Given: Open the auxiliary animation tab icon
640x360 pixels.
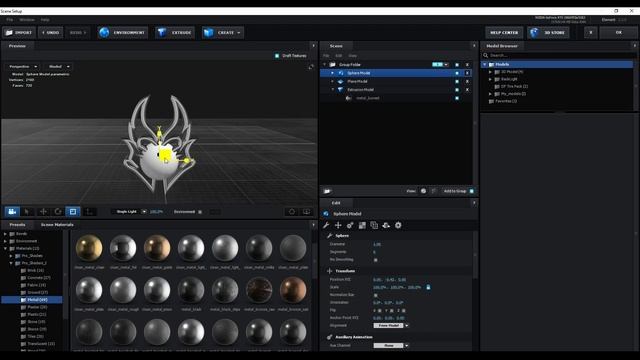Looking at the screenshot, I should [350, 225].
